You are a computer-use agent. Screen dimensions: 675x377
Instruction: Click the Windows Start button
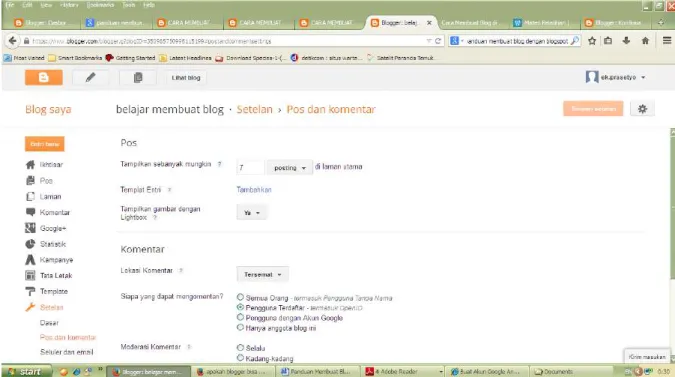(27, 371)
